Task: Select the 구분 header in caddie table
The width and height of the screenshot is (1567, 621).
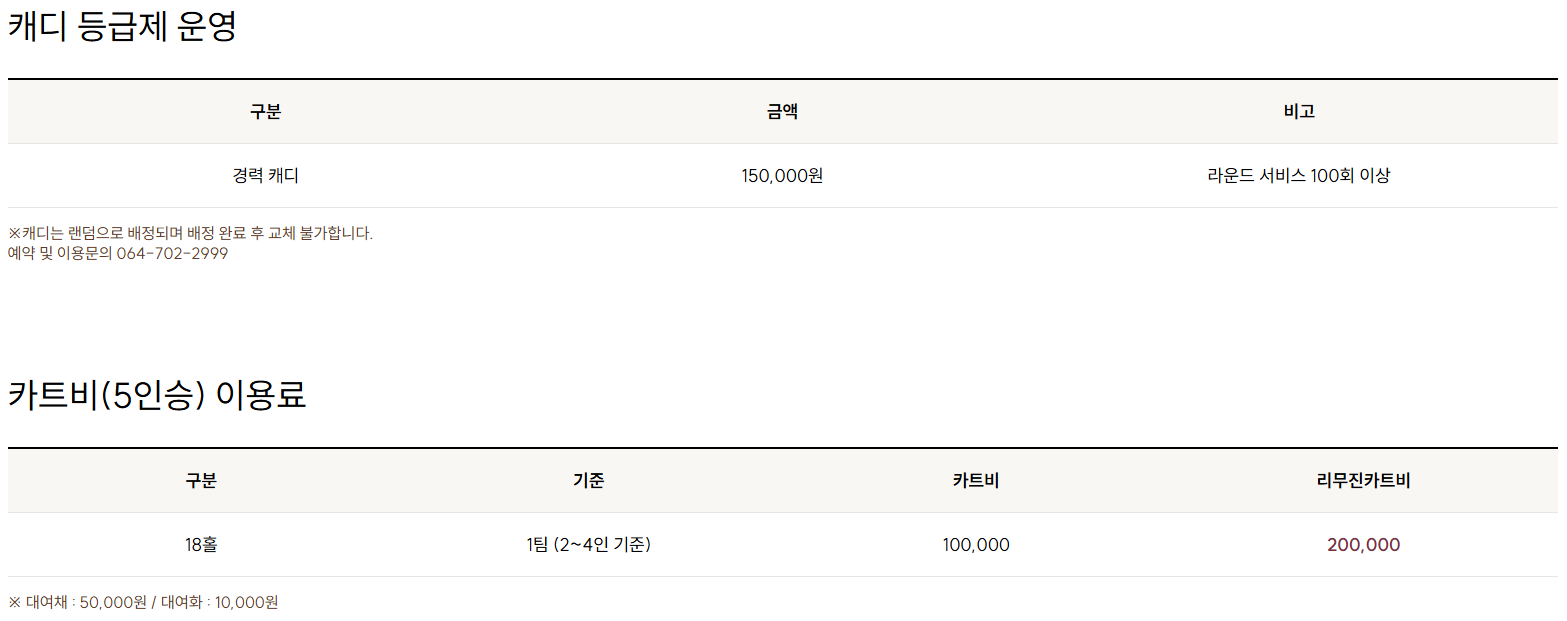Action: [x=266, y=112]
